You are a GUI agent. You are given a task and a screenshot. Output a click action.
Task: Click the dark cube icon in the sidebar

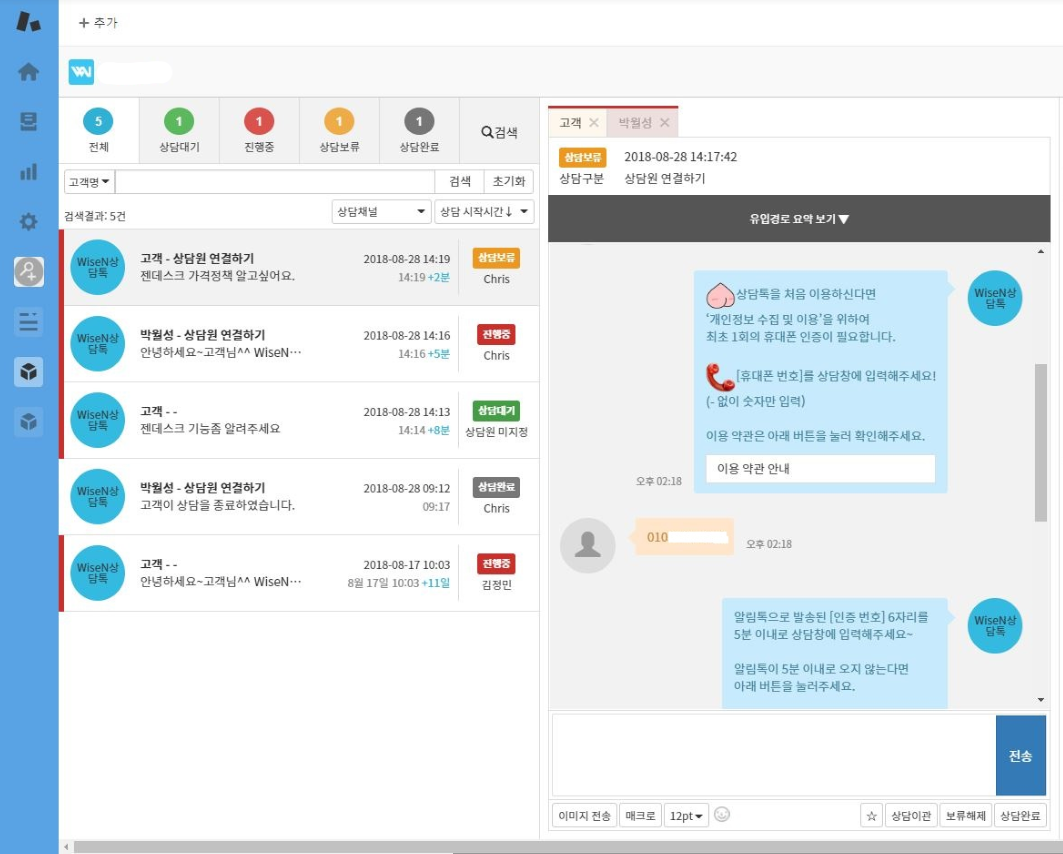28,371
